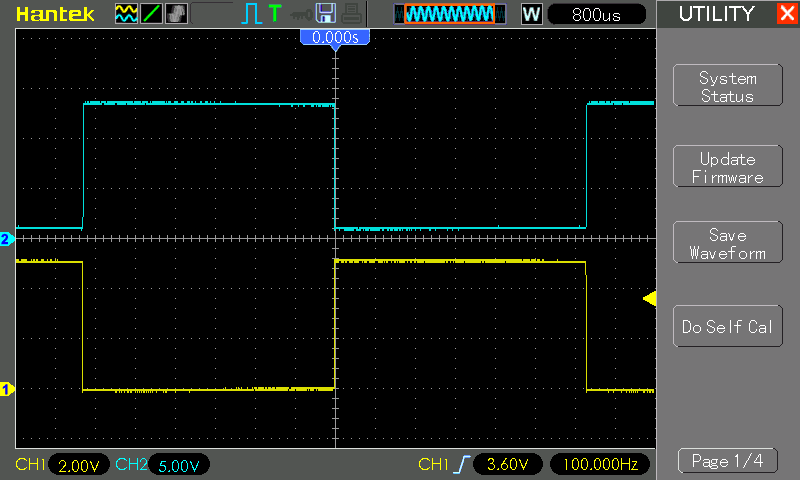
Task: Click the CH1 2.00V scale readout
Action: 79,465
